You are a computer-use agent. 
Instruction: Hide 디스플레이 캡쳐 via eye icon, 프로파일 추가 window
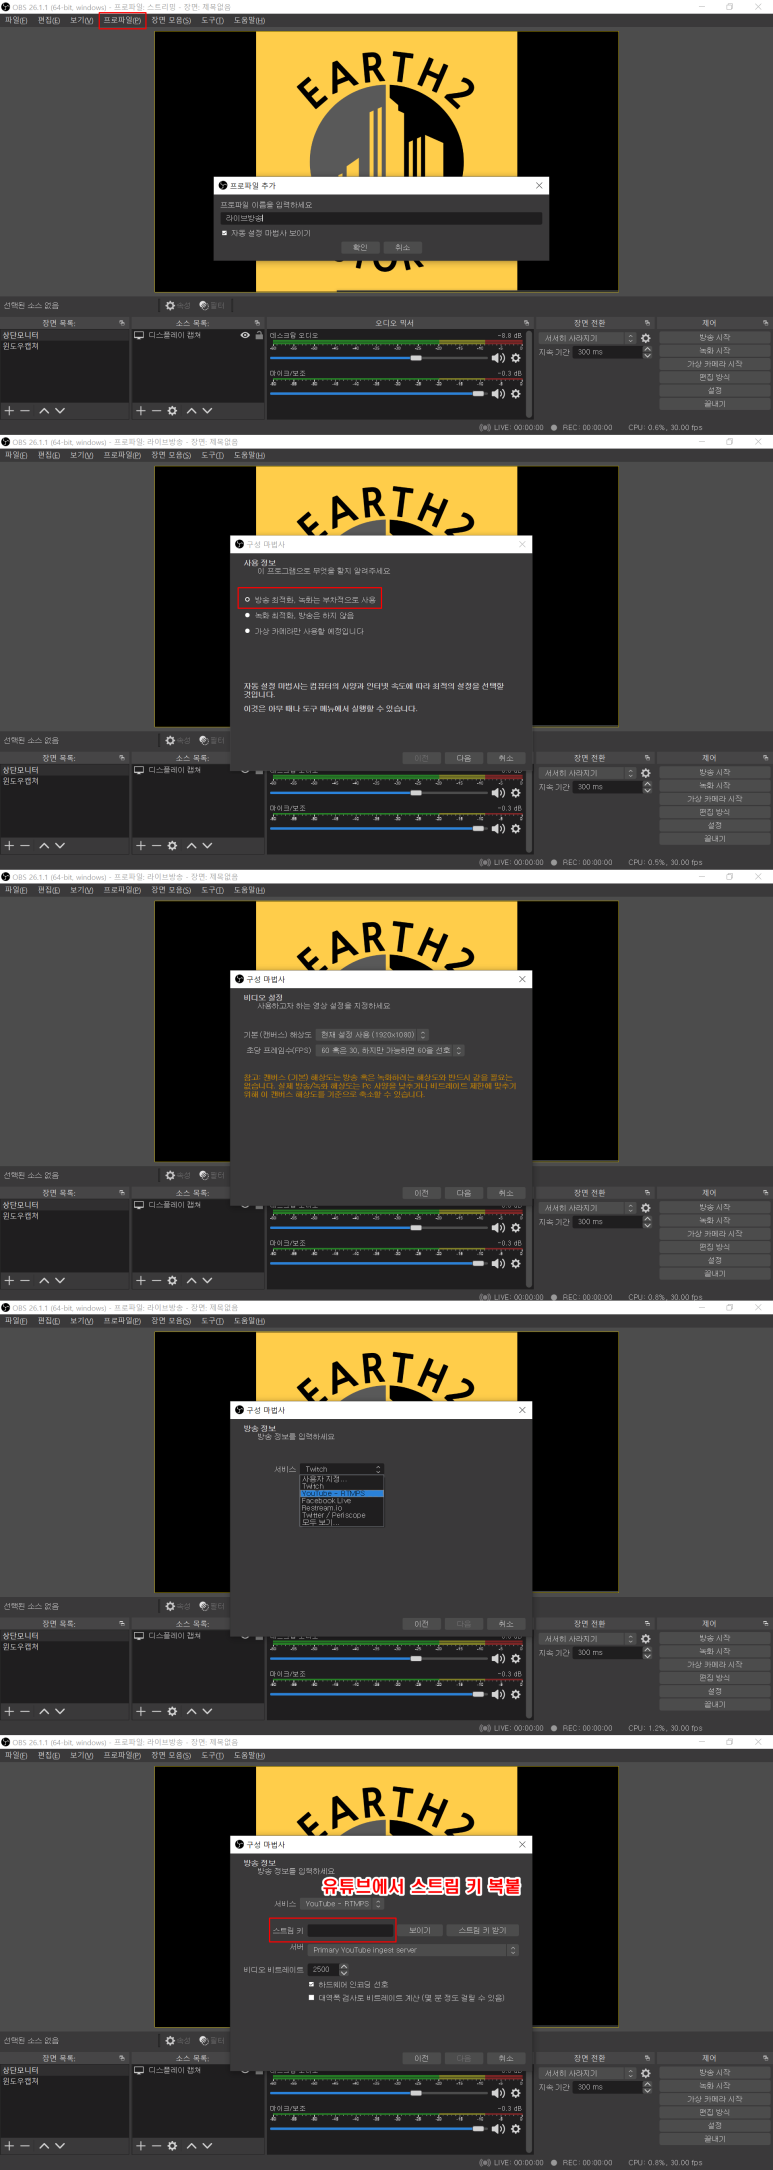(245, 335)
